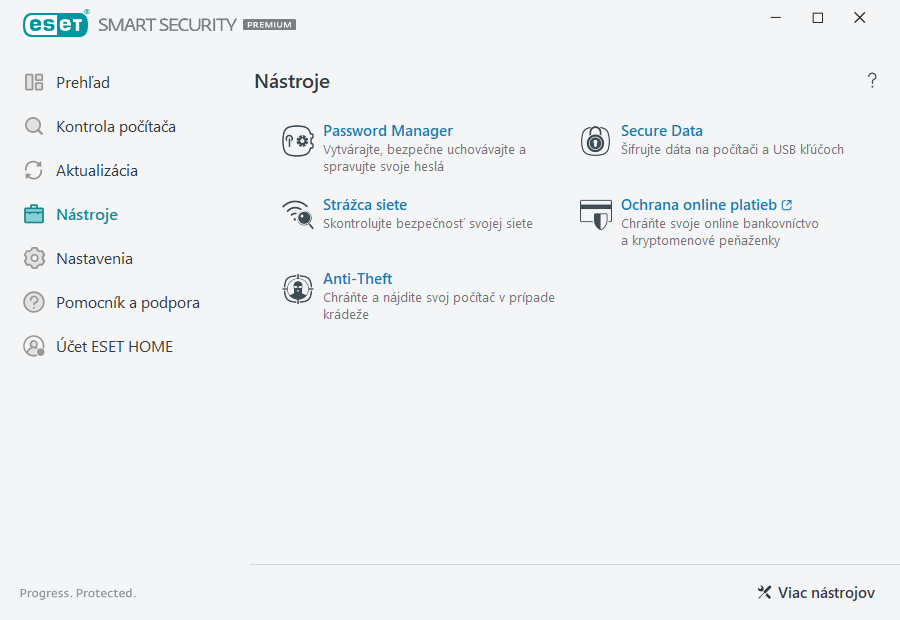Click the ESET logo

[56, 24]
